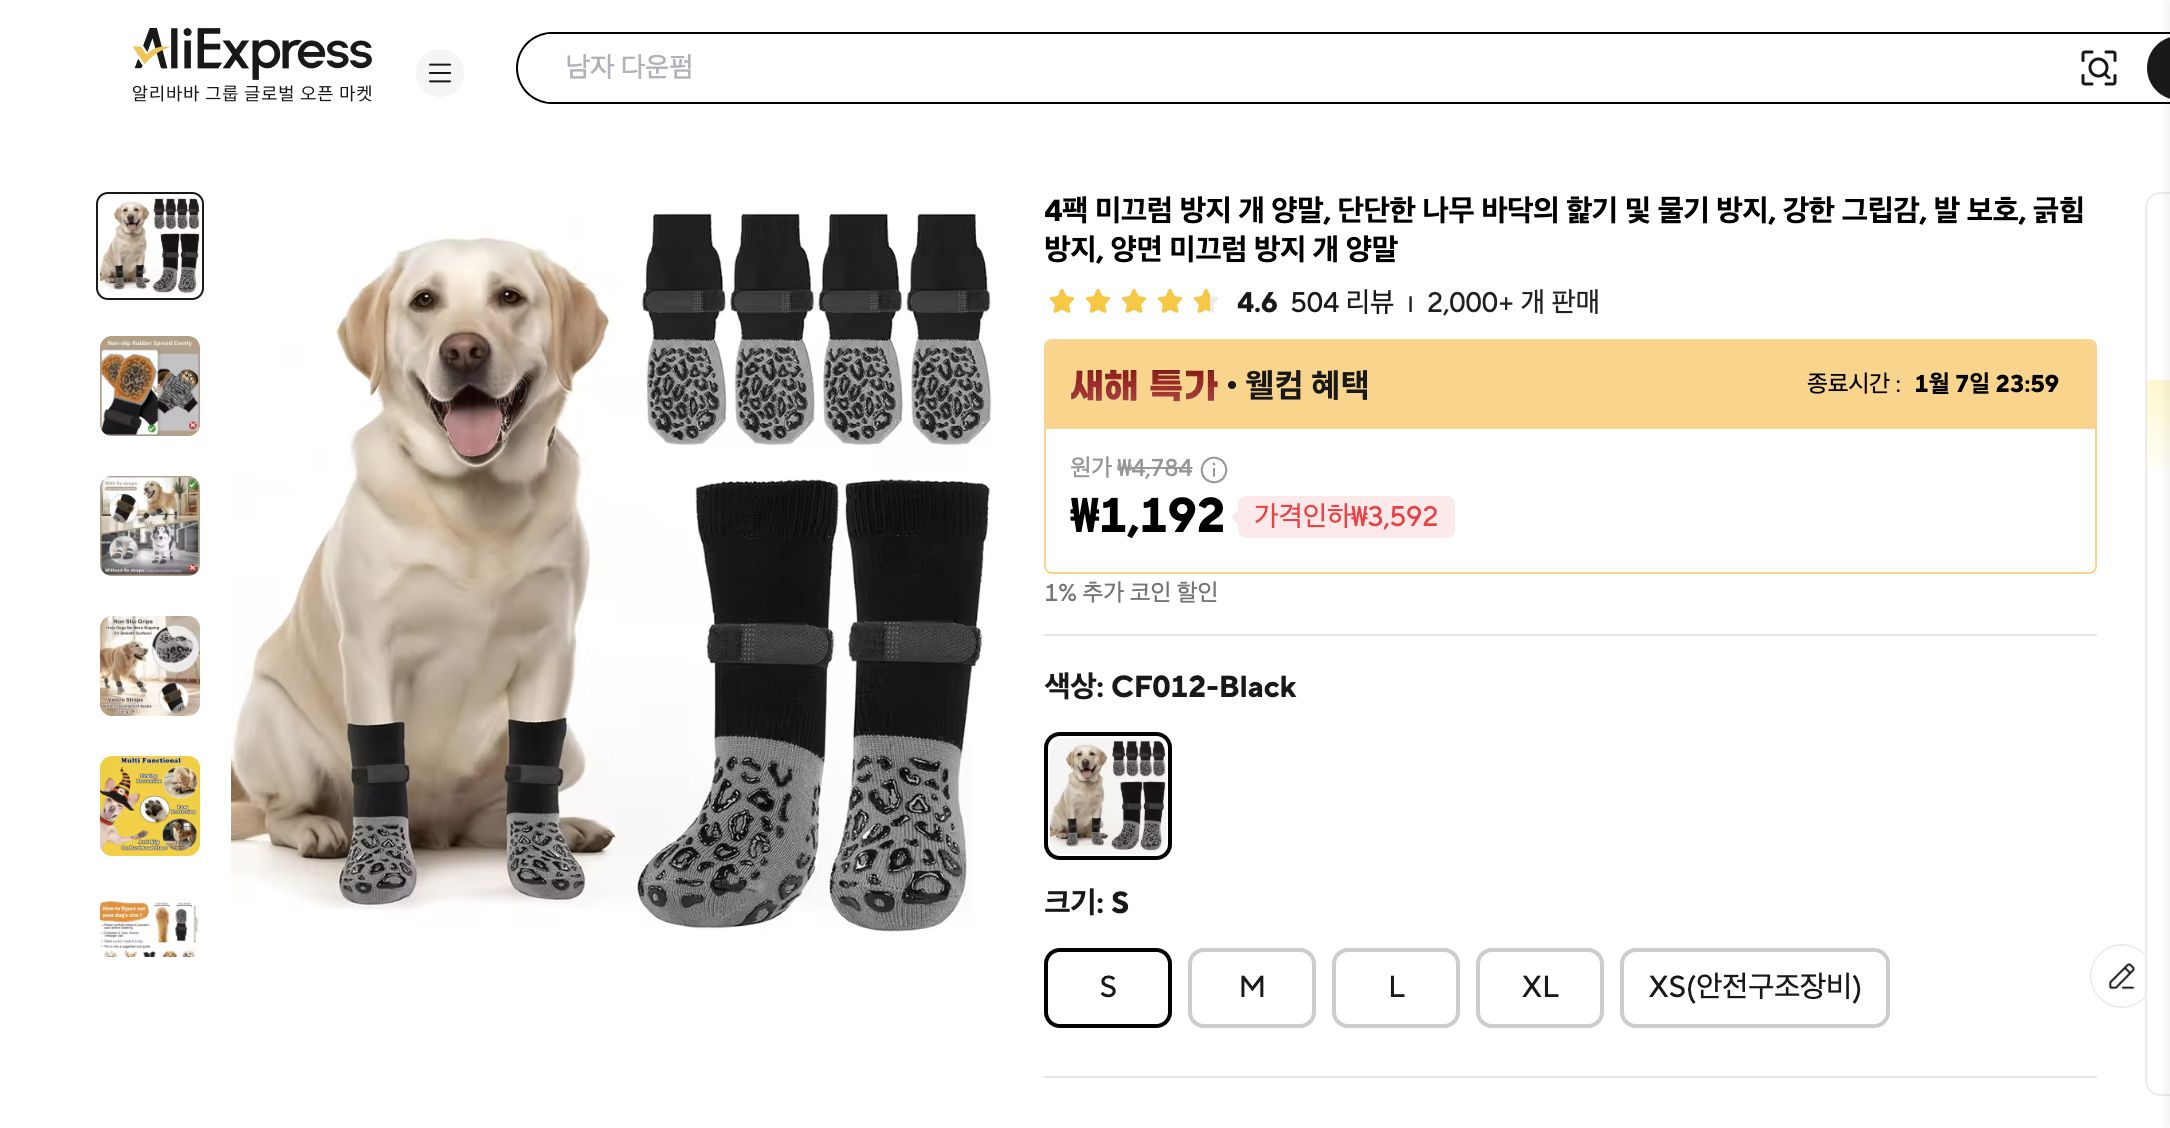
Task: Expand the L size selection
Action: coord(1395,988)
